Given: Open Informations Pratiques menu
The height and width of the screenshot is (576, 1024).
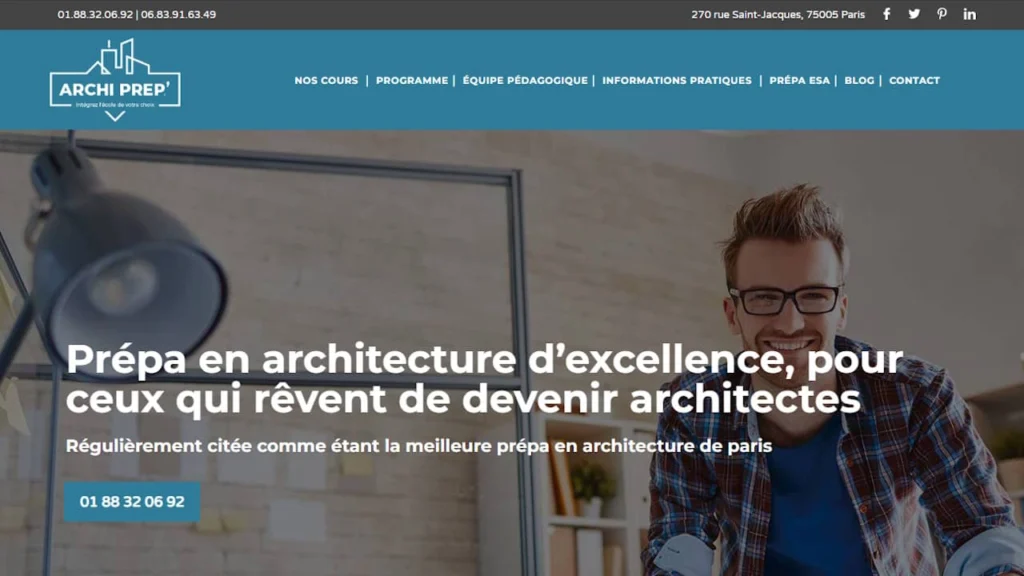Looking at the screenshot, I should (x=677, y=80).
